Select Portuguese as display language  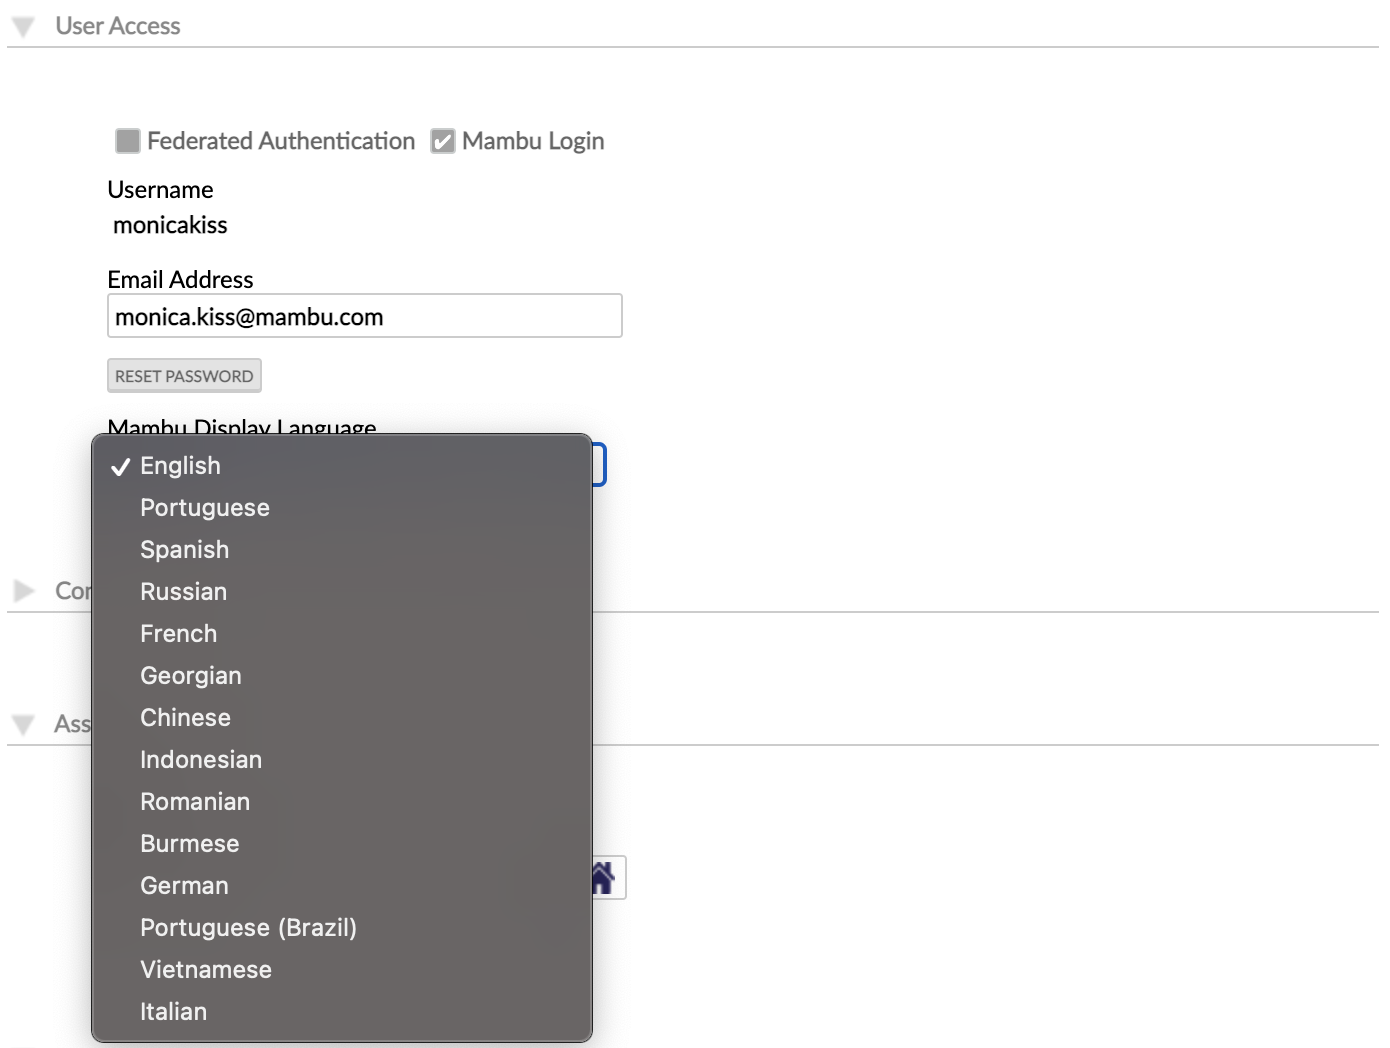coord(204,507)
